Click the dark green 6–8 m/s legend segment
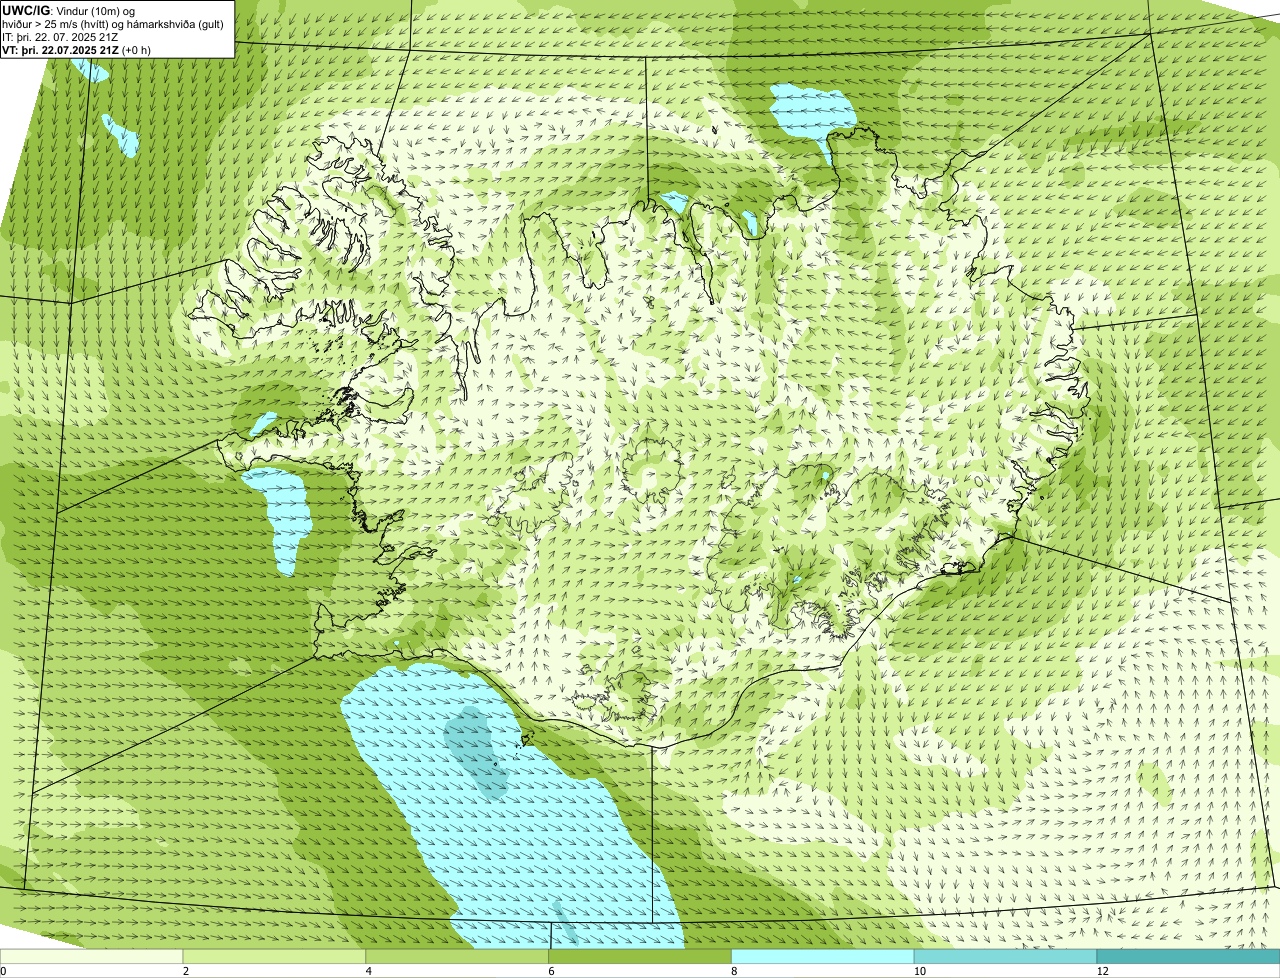The image size is (1280, 978). point(640,956)
